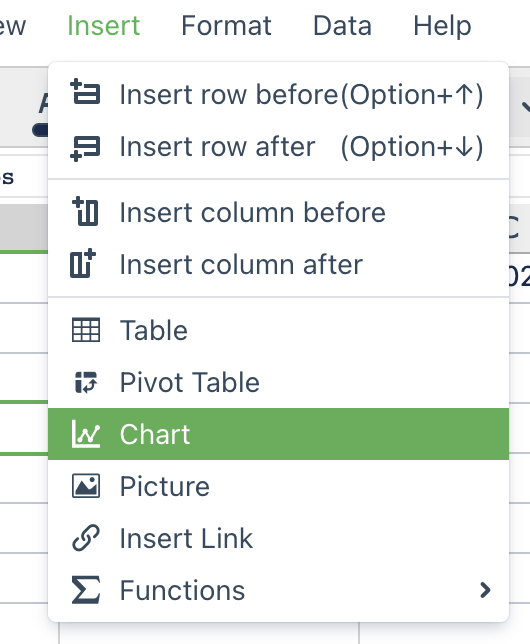The image size is (530, 644).
Task: Expand the Functions submenu arrow
Action: 485,590
